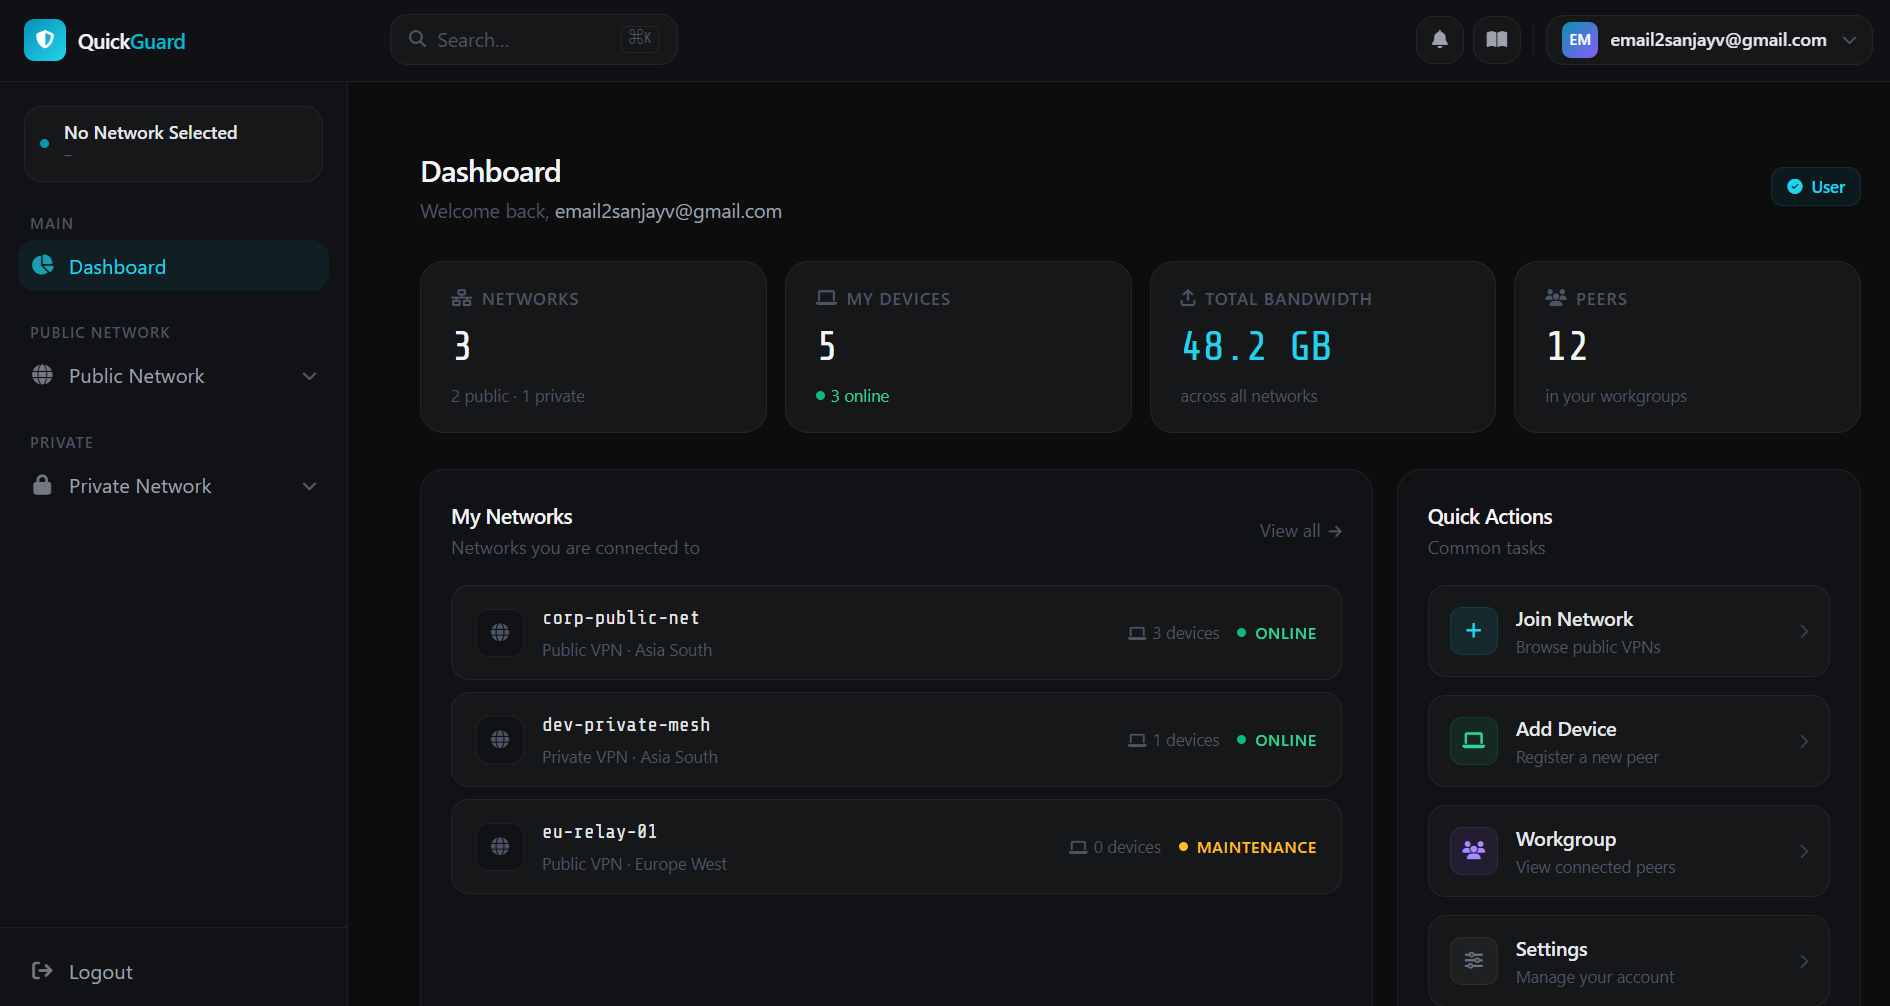
Task: Expand the Public Network submenu chevron
Action: click(x=309, y=376)
